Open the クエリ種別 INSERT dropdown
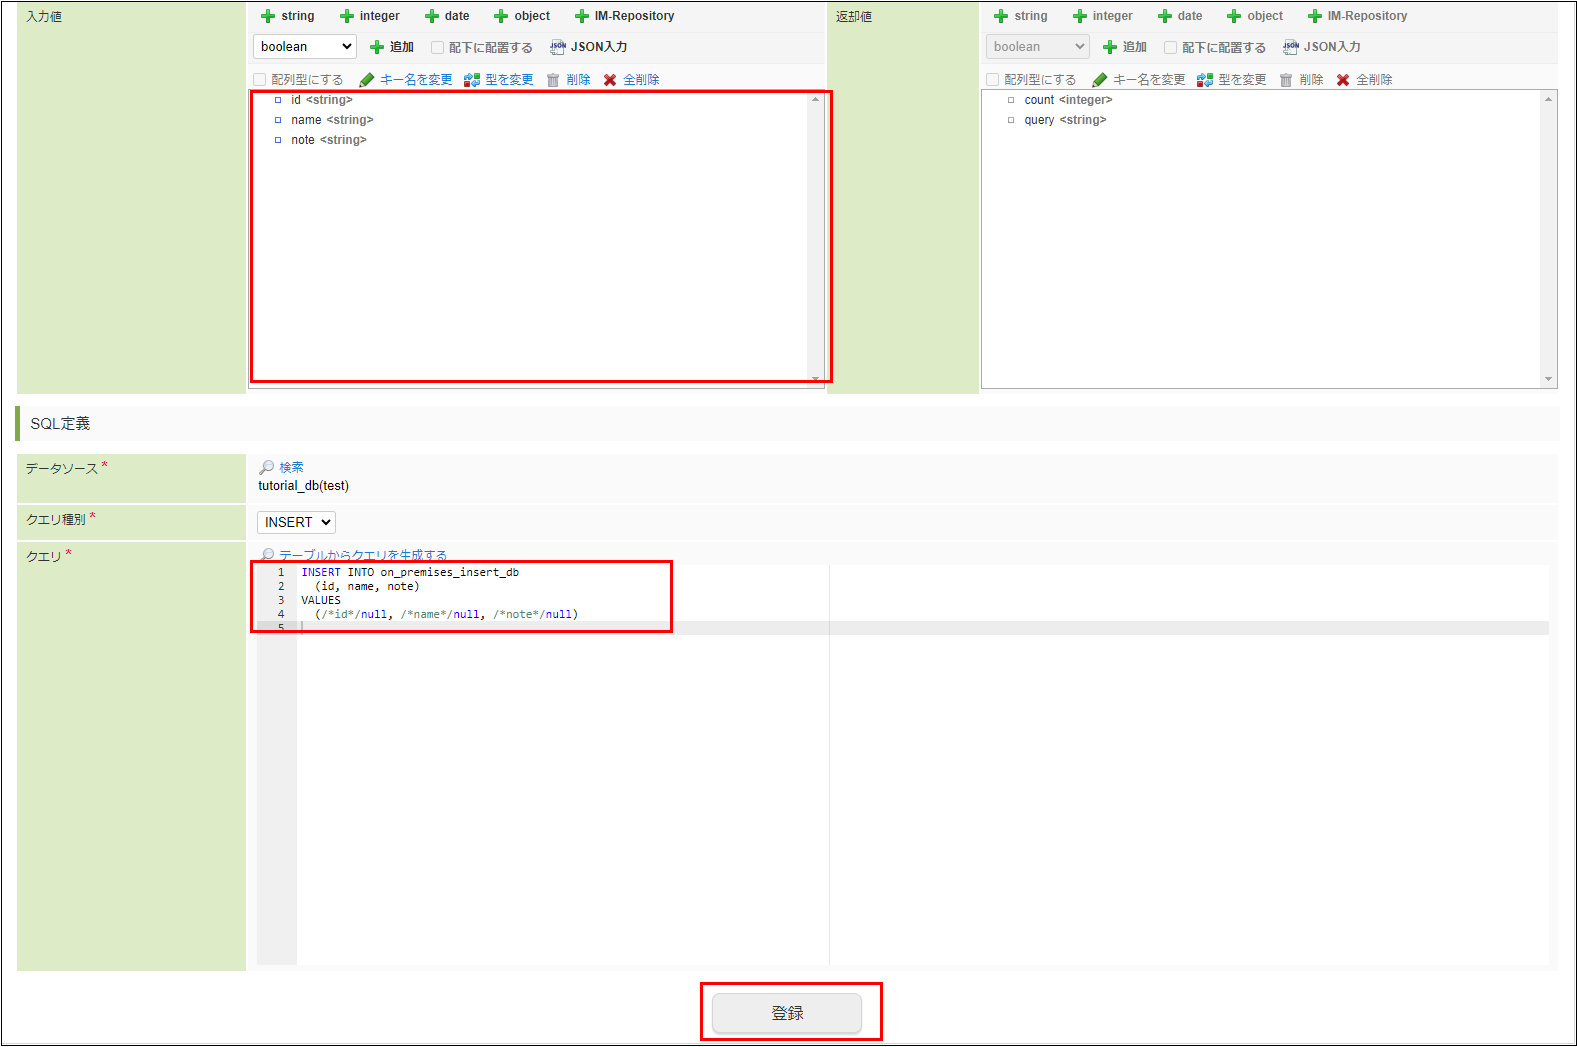 tap(296, 522)
